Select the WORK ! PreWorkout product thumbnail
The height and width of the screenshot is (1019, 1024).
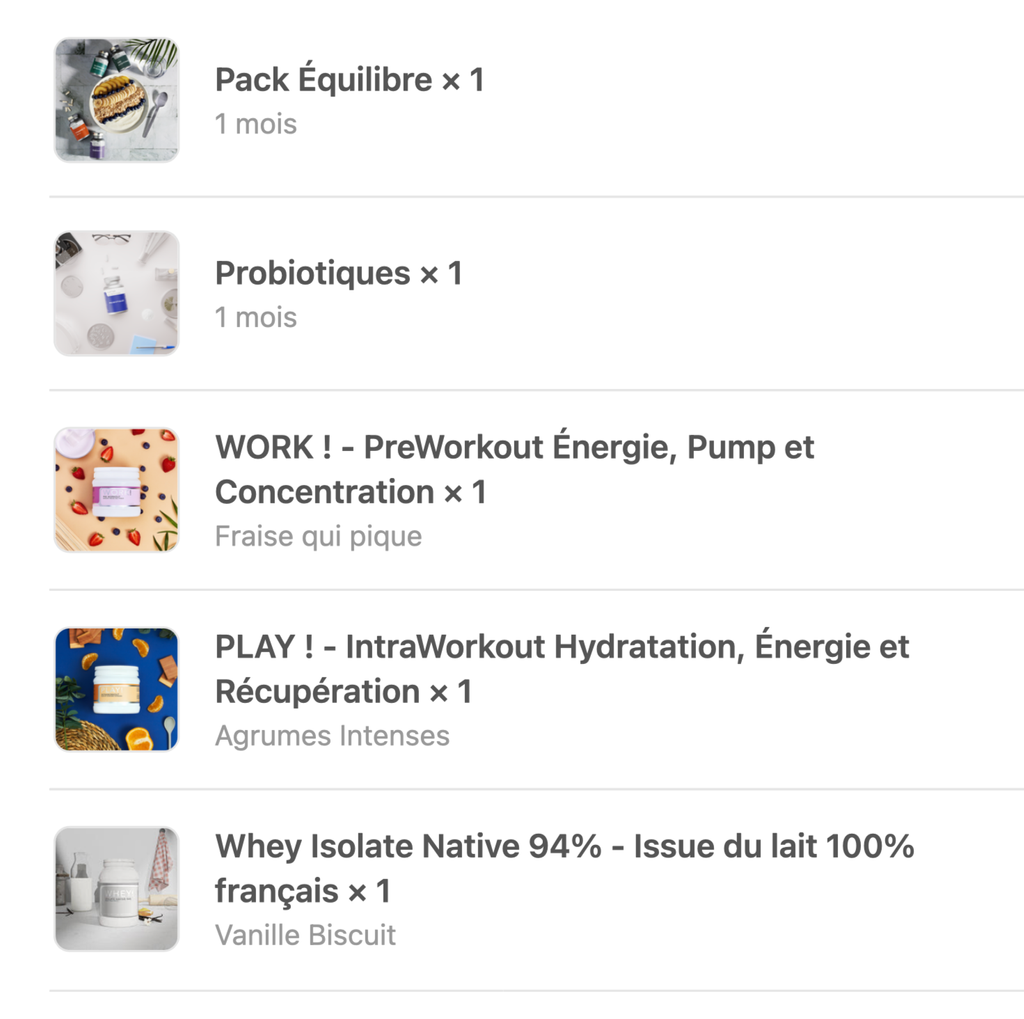click(x=116, y=490)
